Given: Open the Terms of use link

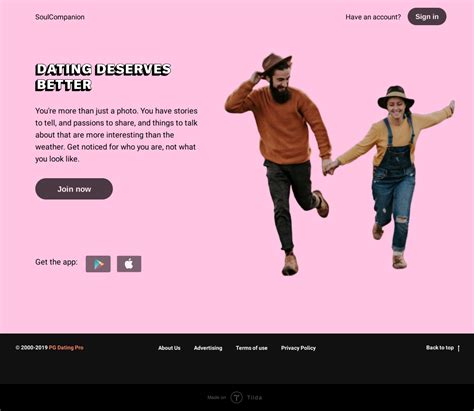Looking at the screenshot, I should (x=251, y=348).
